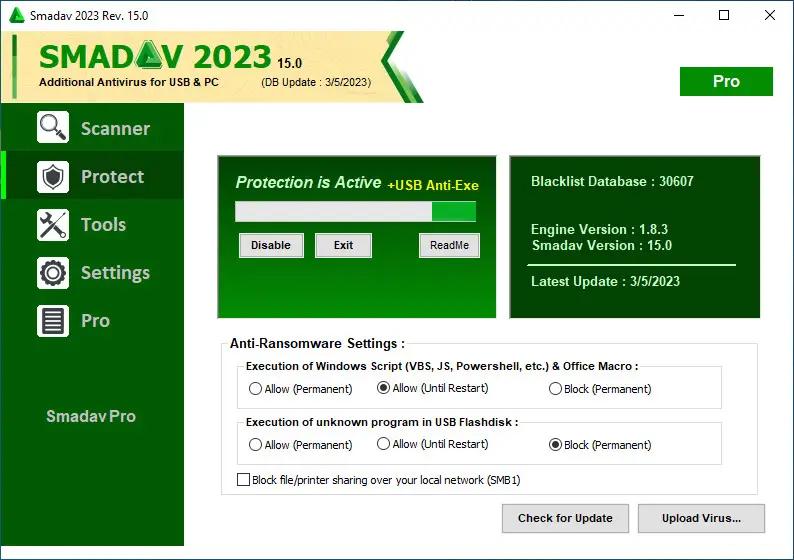Click the Upload Virus... button

(701, 518)
